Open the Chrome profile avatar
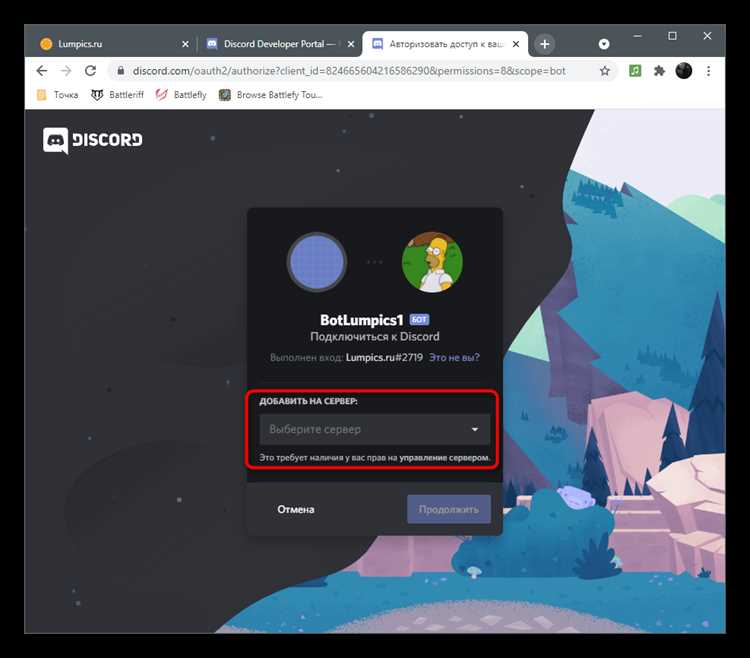The height and width of the screenshot is (658, 750). tap(684, 71)
